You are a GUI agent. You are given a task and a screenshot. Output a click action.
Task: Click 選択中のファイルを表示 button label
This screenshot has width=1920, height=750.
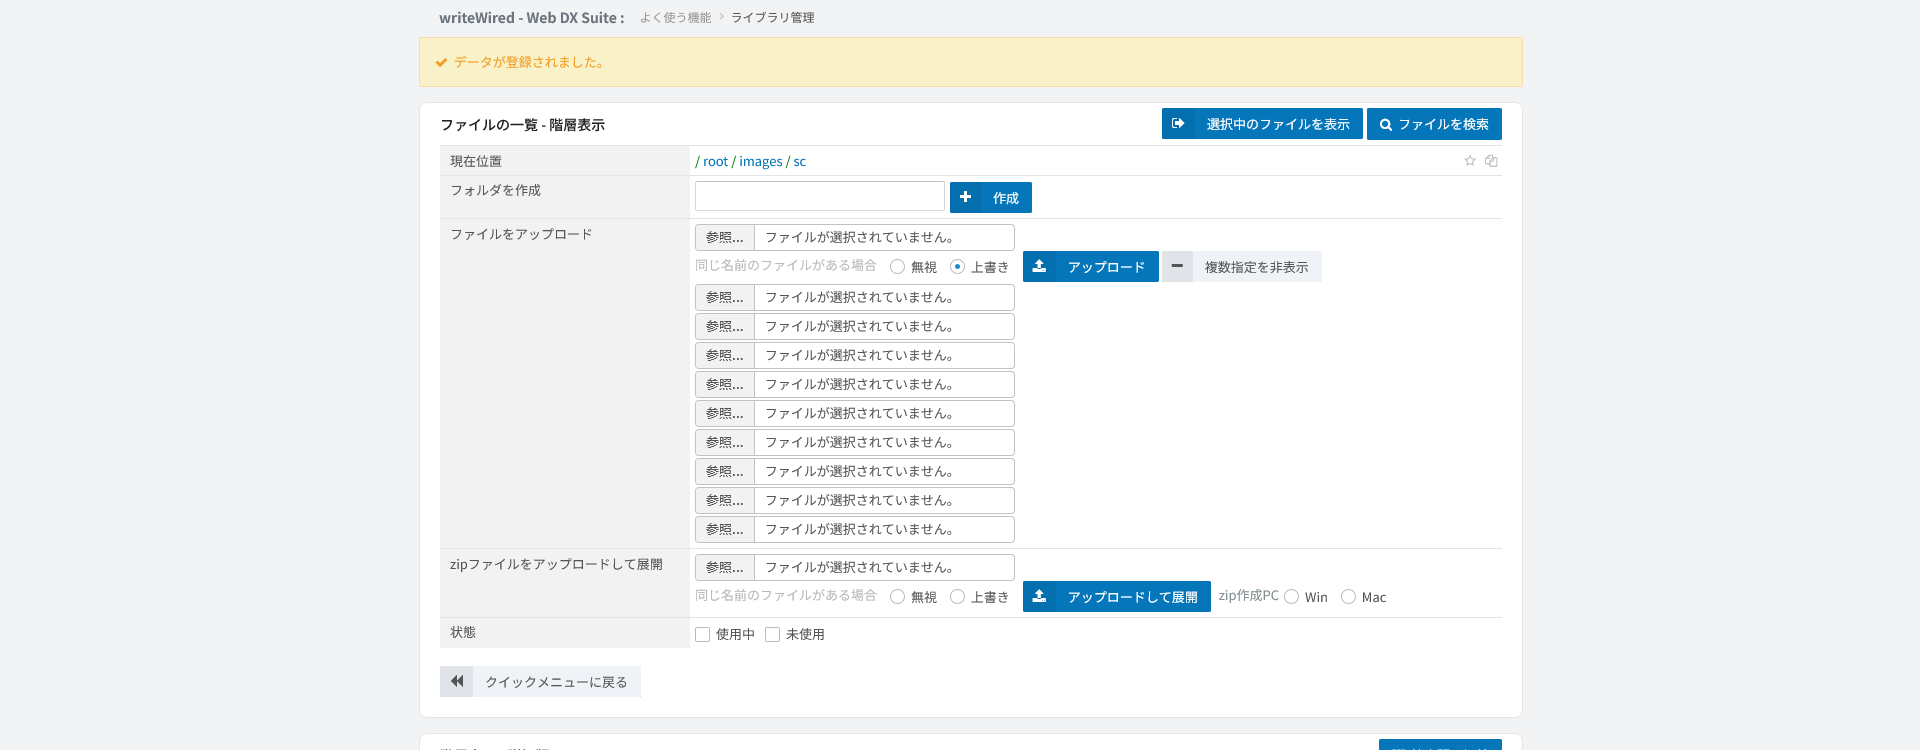coord(1278,124)
